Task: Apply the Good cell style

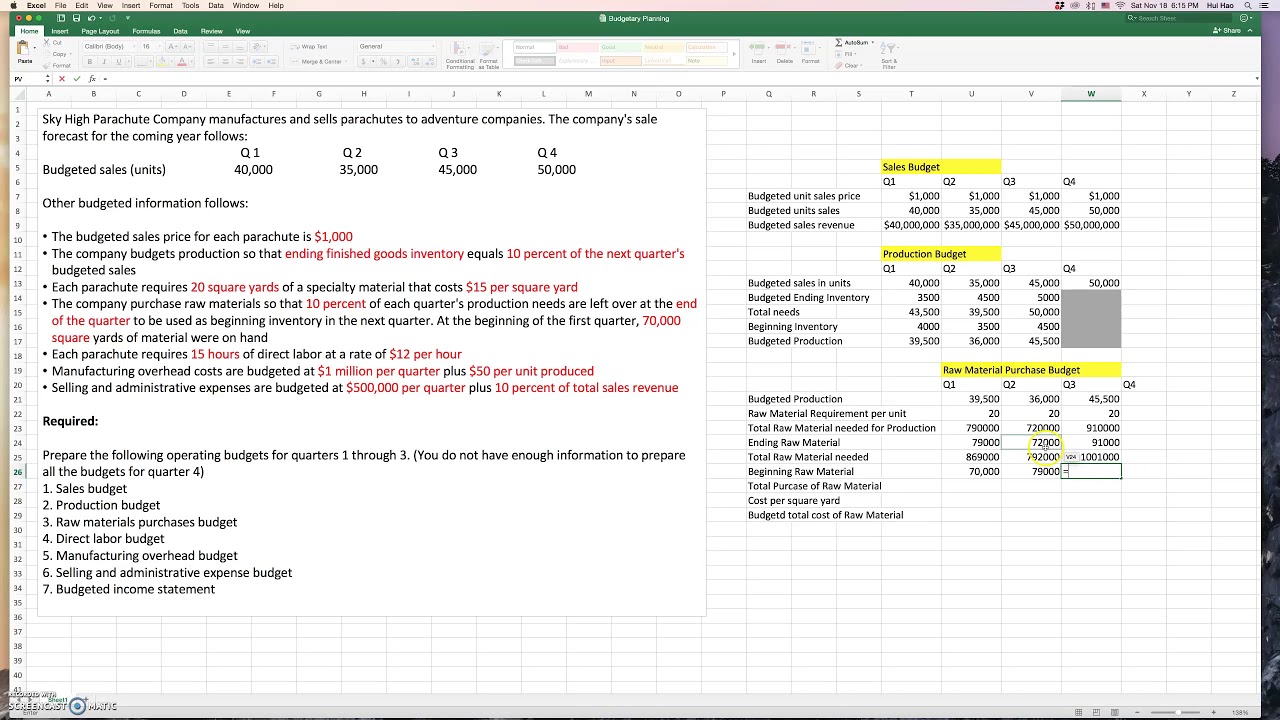Action: click(x=619, y=47)
